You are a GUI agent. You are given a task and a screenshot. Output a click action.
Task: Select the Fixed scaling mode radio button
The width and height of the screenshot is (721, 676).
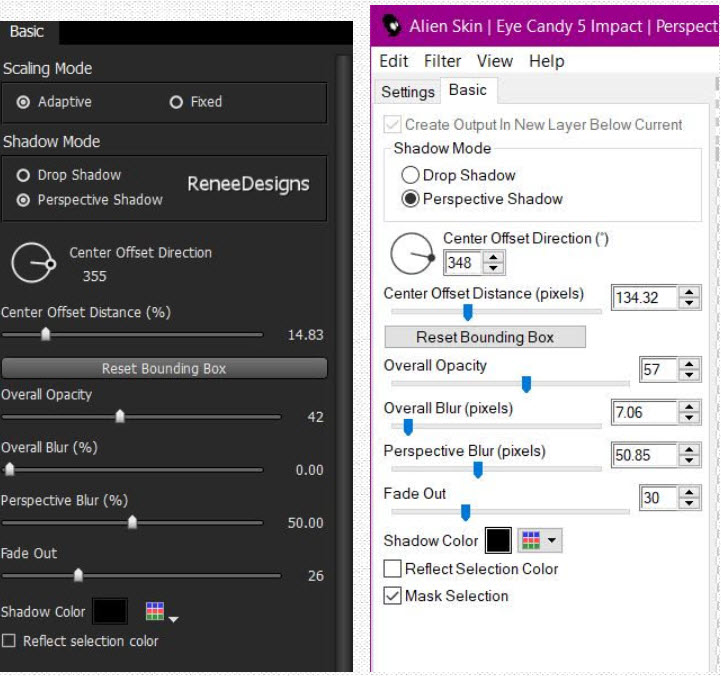pyautogui.click(x=176, y=102)
